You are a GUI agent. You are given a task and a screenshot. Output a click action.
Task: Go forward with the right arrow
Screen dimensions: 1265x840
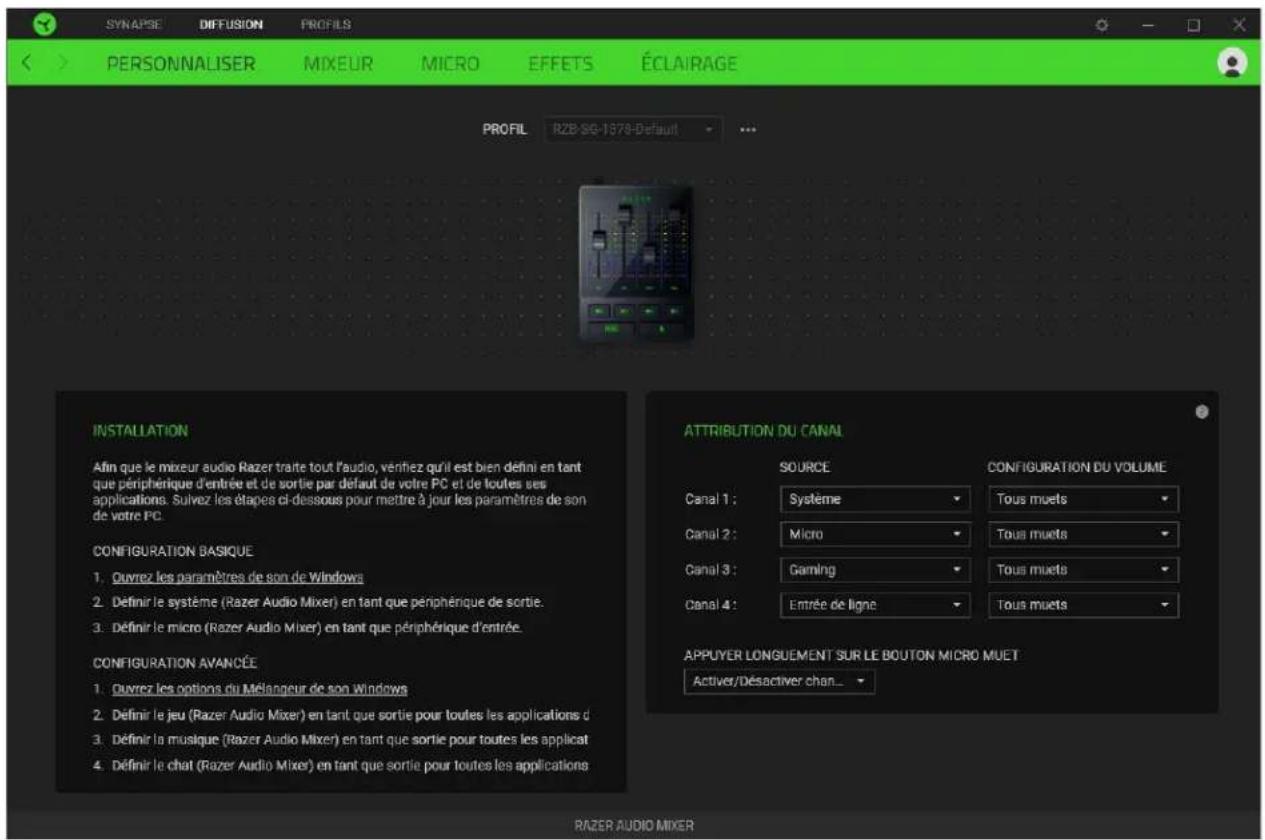[61, 64]
